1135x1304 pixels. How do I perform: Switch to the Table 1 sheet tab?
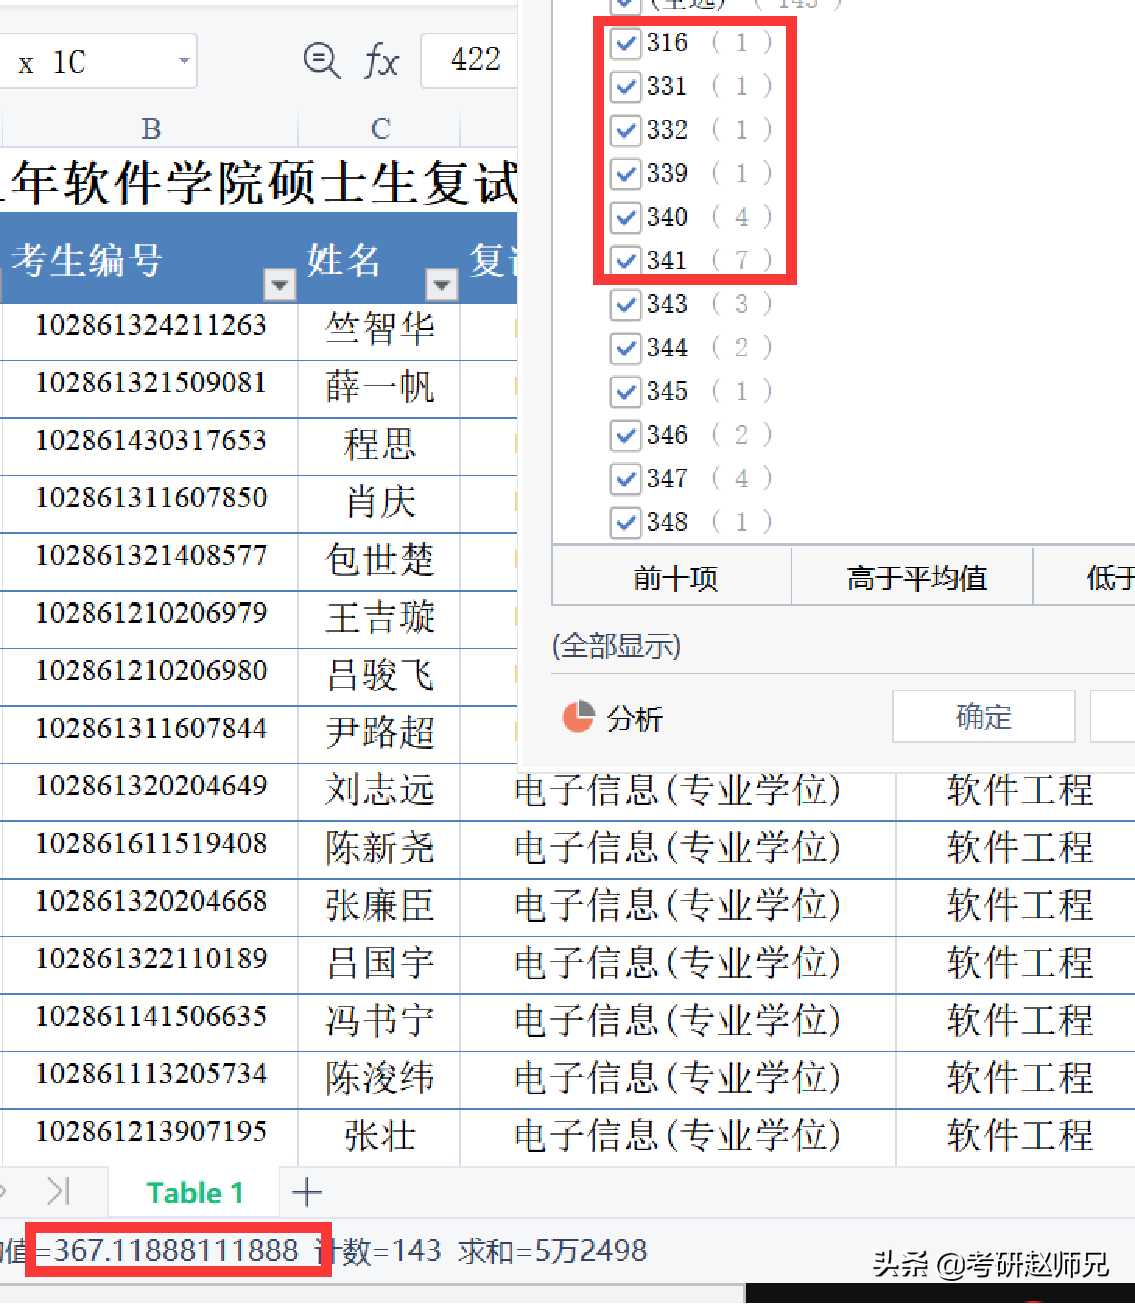coord(194,1192)
